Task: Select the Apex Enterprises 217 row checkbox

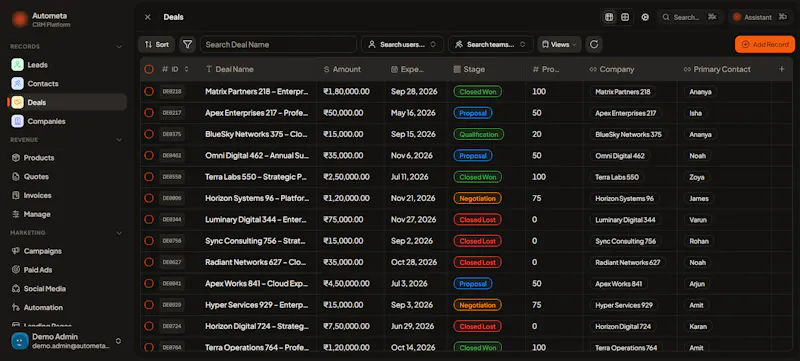Action: coord(149,113)
